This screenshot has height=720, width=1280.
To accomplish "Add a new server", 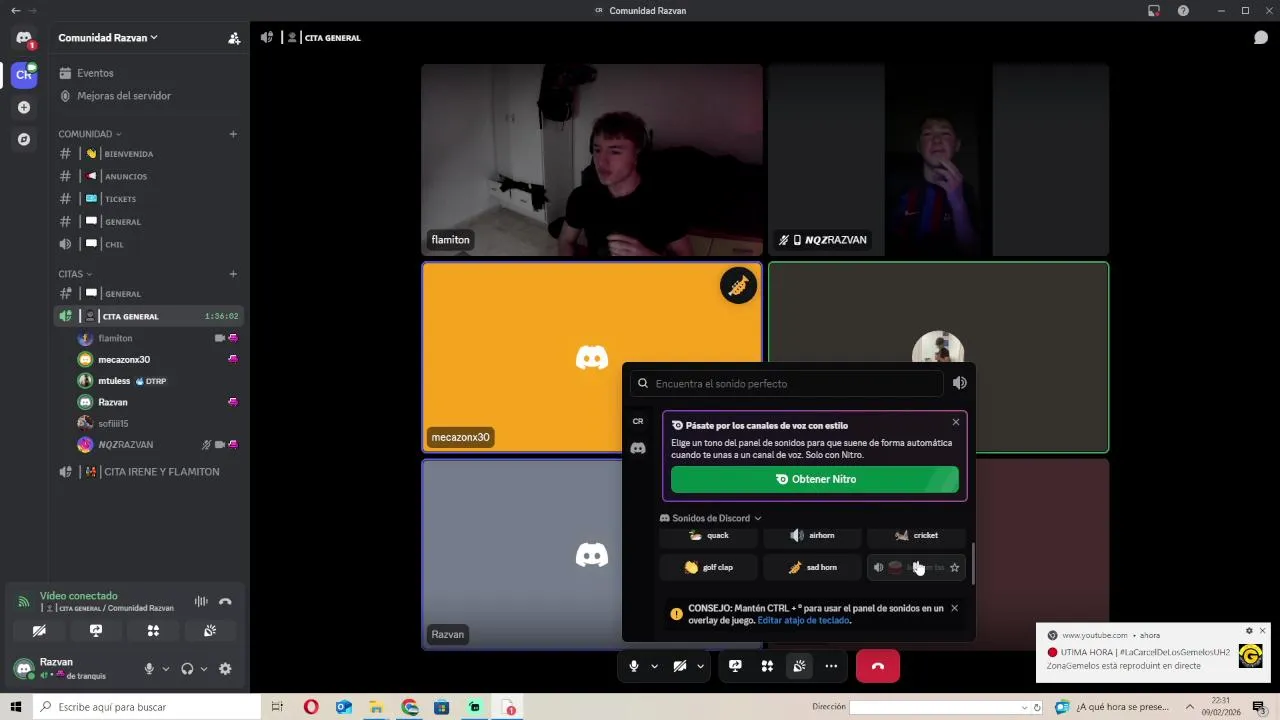I will 24,107.
